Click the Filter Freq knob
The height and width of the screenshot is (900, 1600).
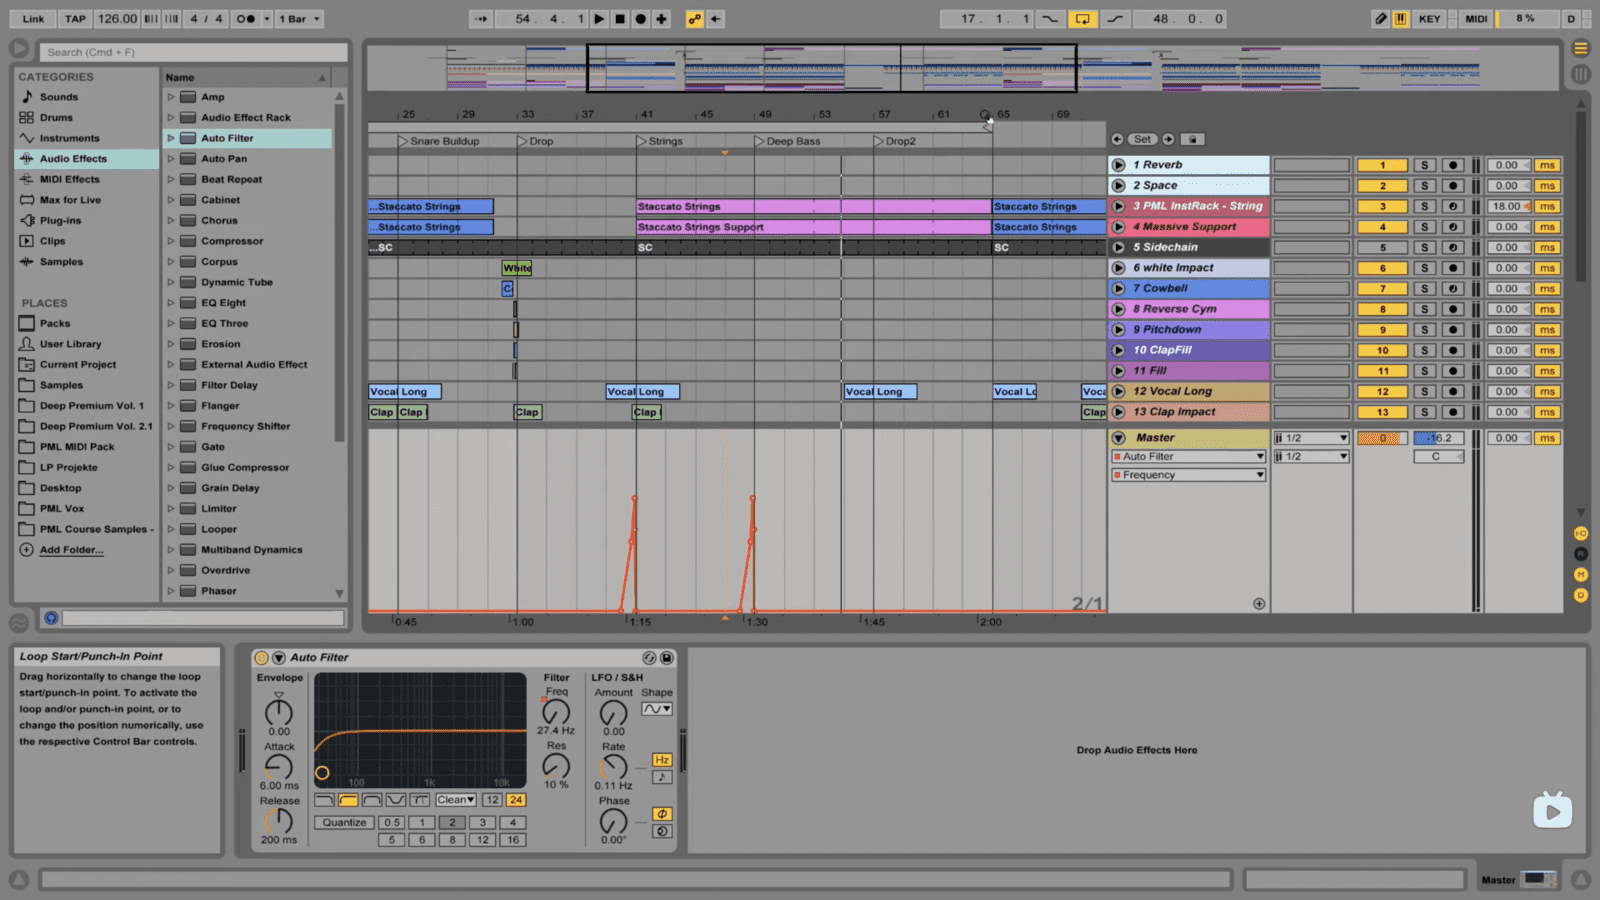556,712
